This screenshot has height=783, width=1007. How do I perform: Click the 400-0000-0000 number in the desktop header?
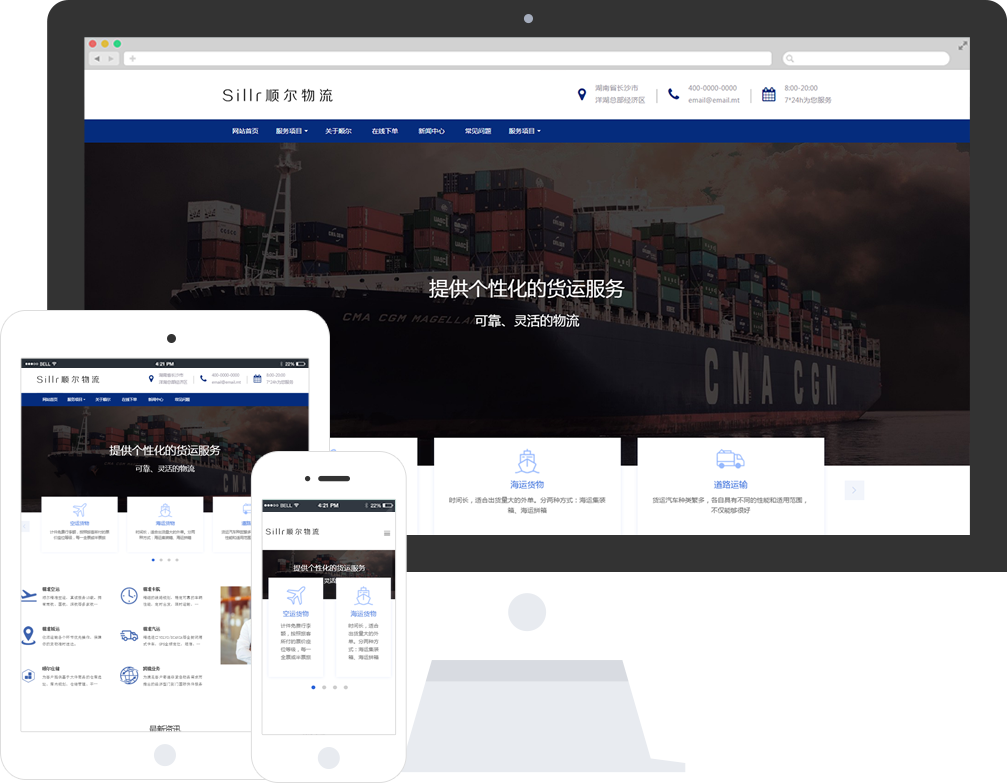click(x=712, y=88)
